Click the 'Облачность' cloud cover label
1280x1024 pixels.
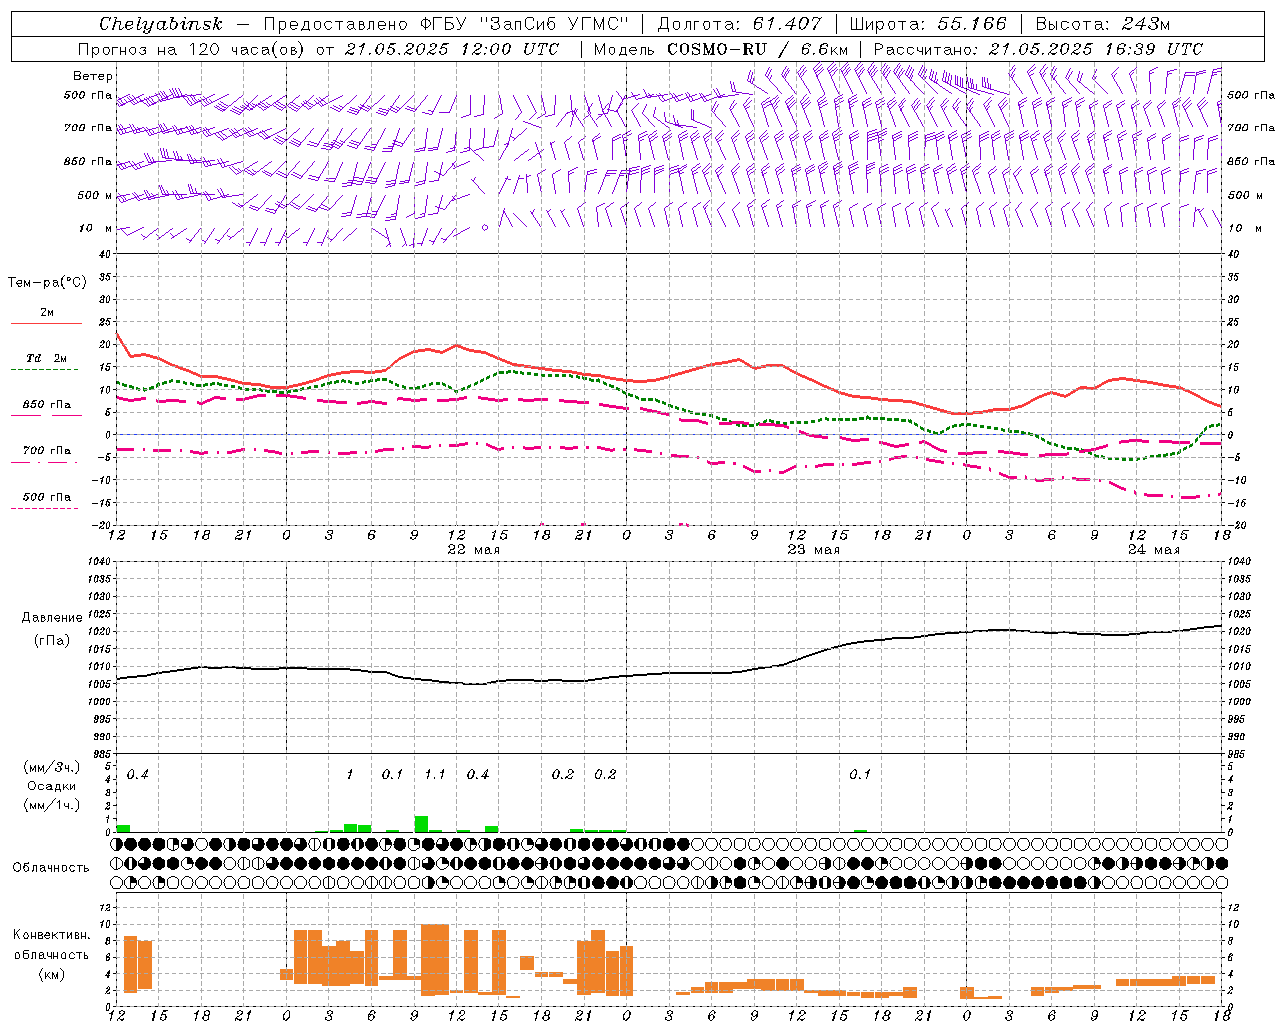click(x=51, y=868)
